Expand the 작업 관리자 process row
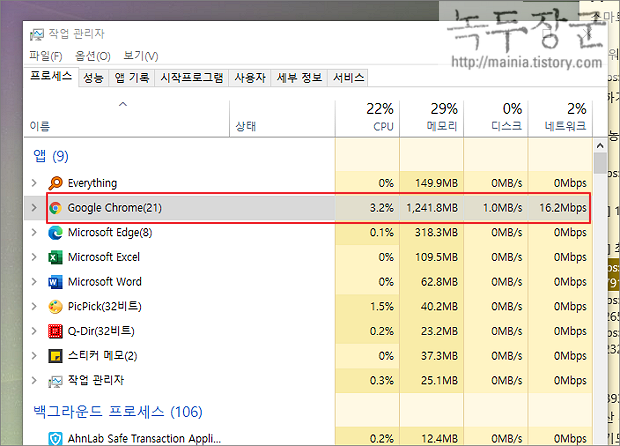 tap(34, 381)
